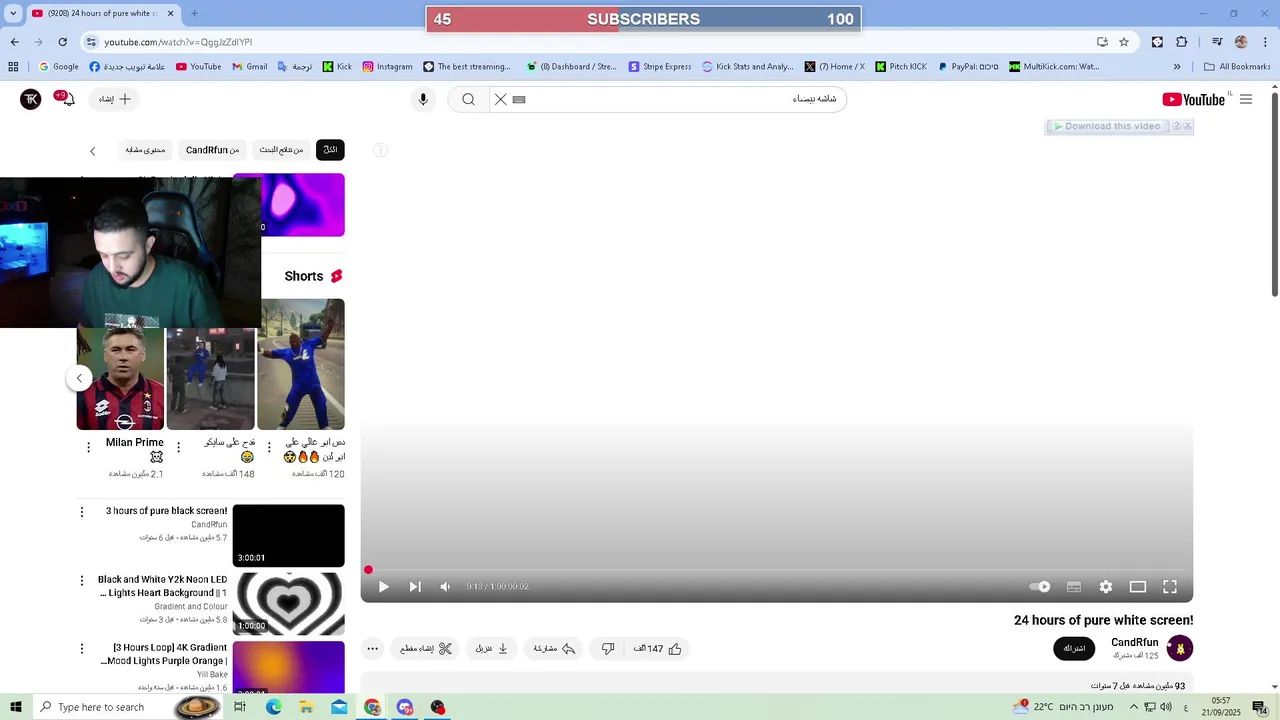Open 3 hours of pure black screen thumbnail
The image size is (1280, 720).
pyautogui.click(x=288, y=535)
